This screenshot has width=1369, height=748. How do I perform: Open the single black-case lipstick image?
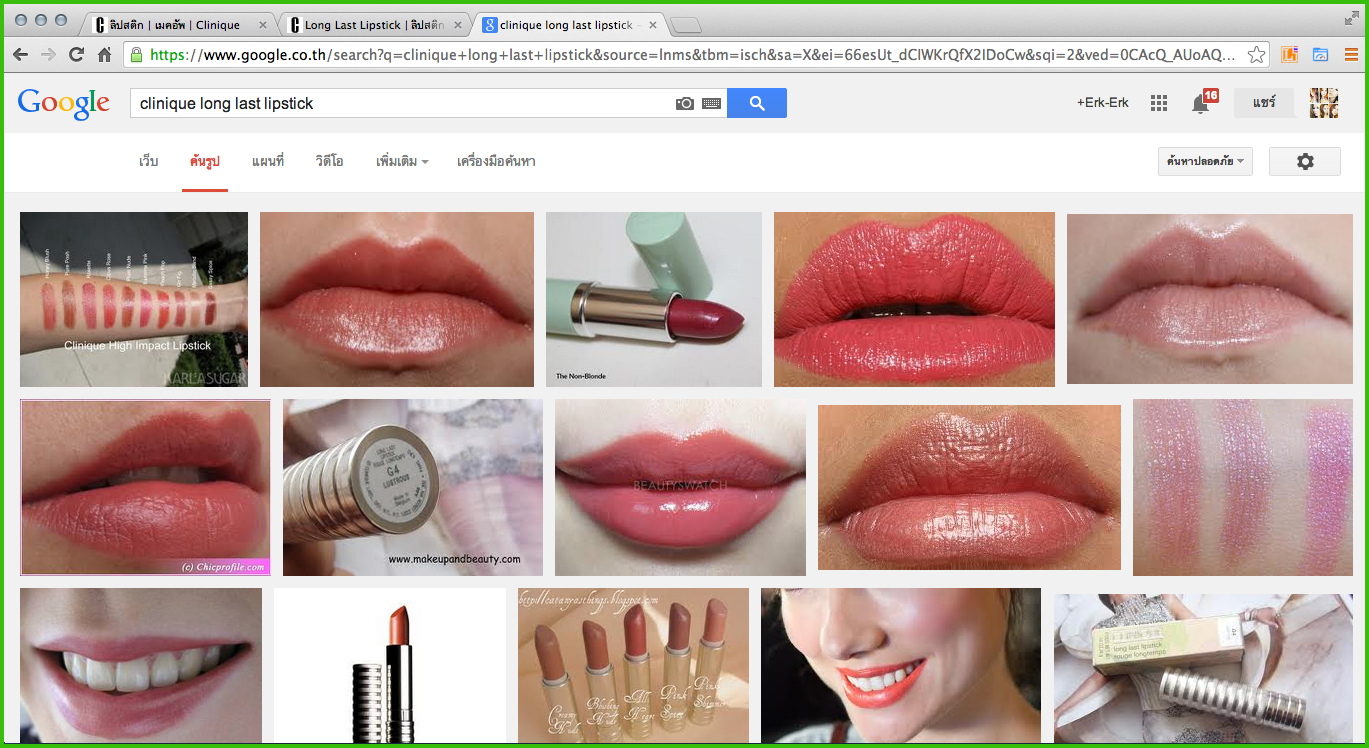[x=390, y=665]
